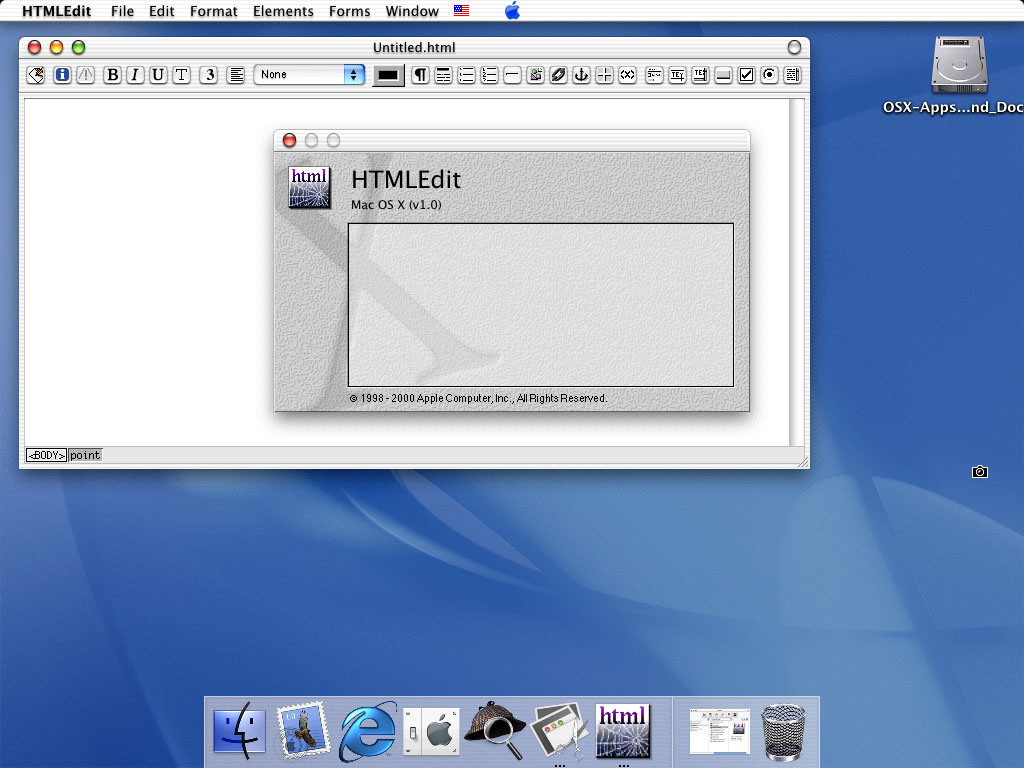Insert a text field form element
Image resolution: width=1024 pixels, height=768 pixels.
[x=677, y=75]
